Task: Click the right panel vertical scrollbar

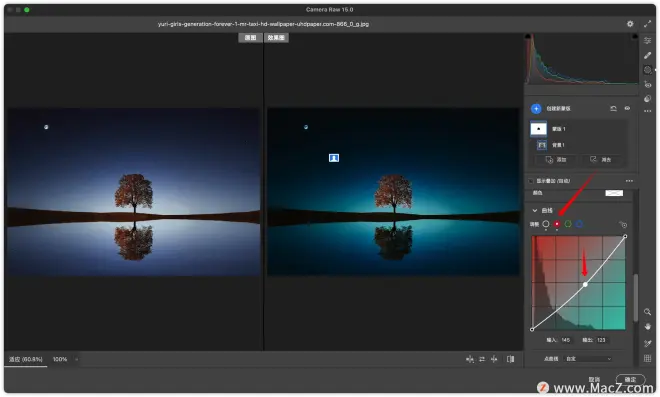Action: pos(636,297)
